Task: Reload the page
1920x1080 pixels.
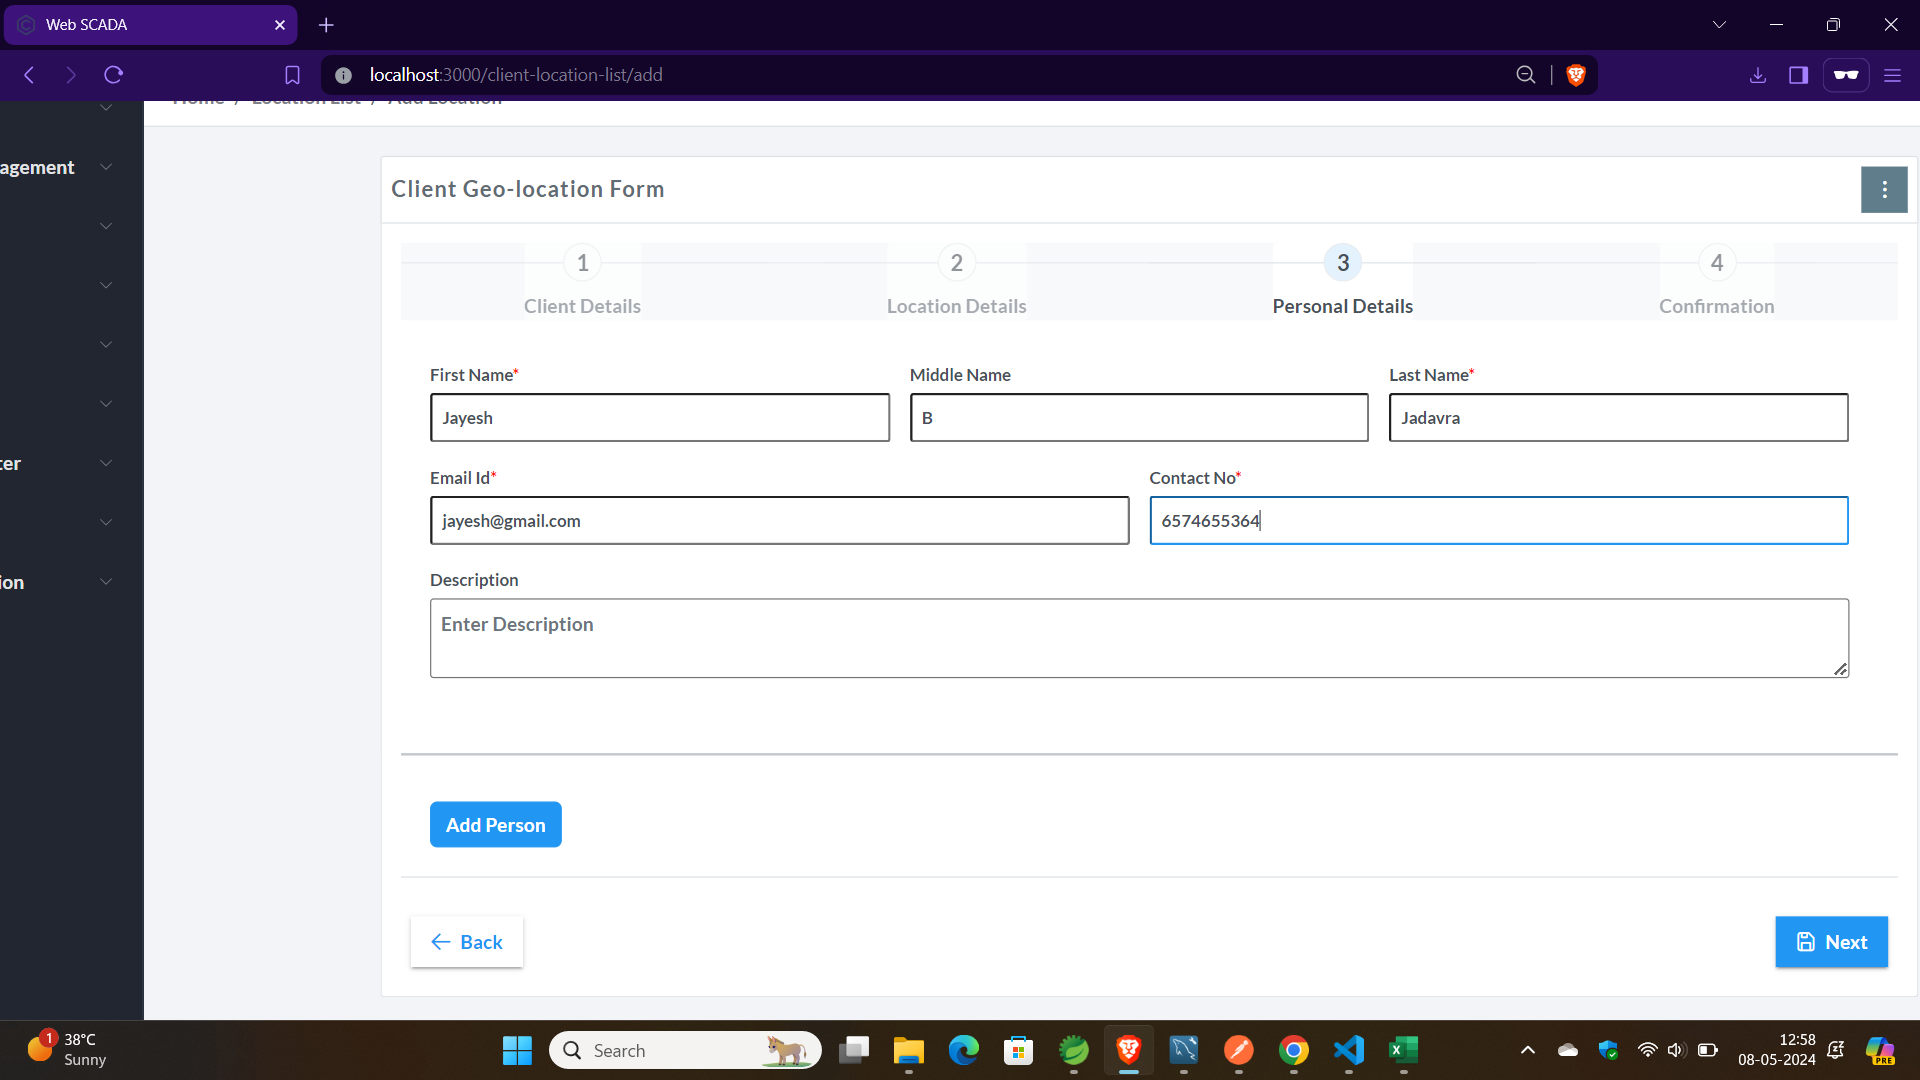Action: tap(114, 75)
